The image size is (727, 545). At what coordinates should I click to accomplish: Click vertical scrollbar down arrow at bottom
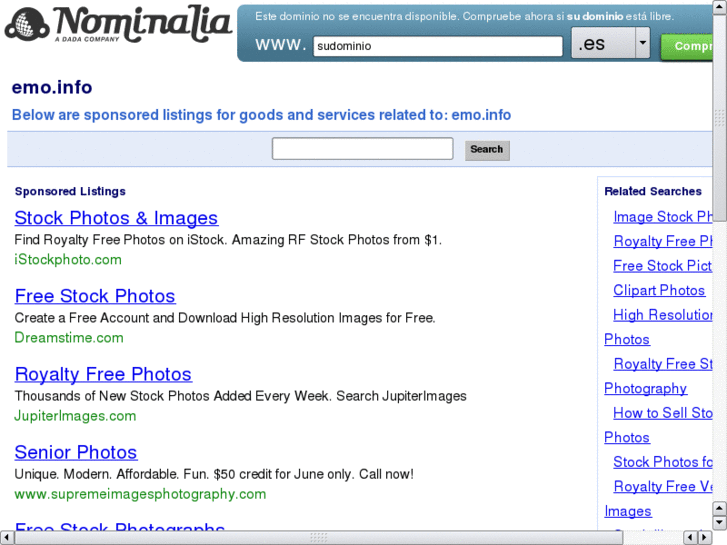(x=720, y=523)
